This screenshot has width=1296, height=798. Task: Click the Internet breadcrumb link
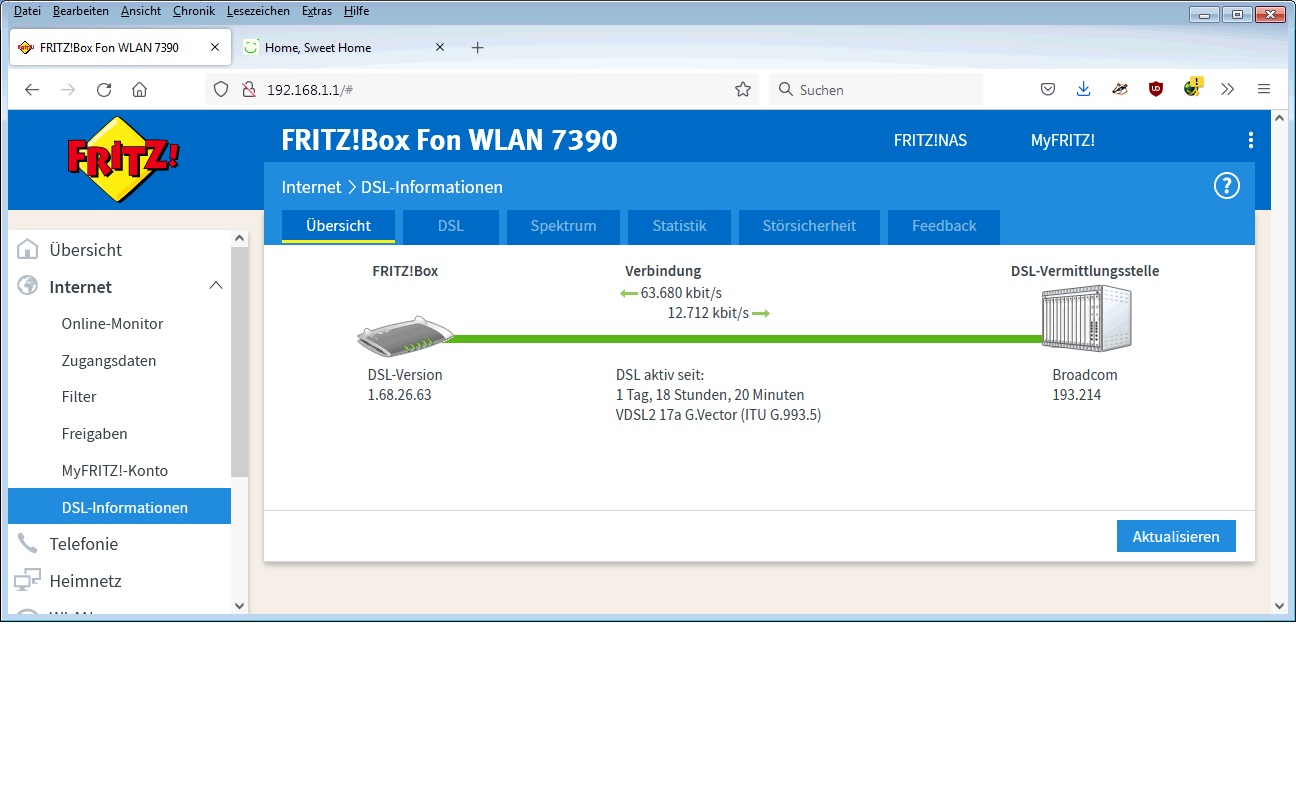pyautogui.click(x=311, y=187)
